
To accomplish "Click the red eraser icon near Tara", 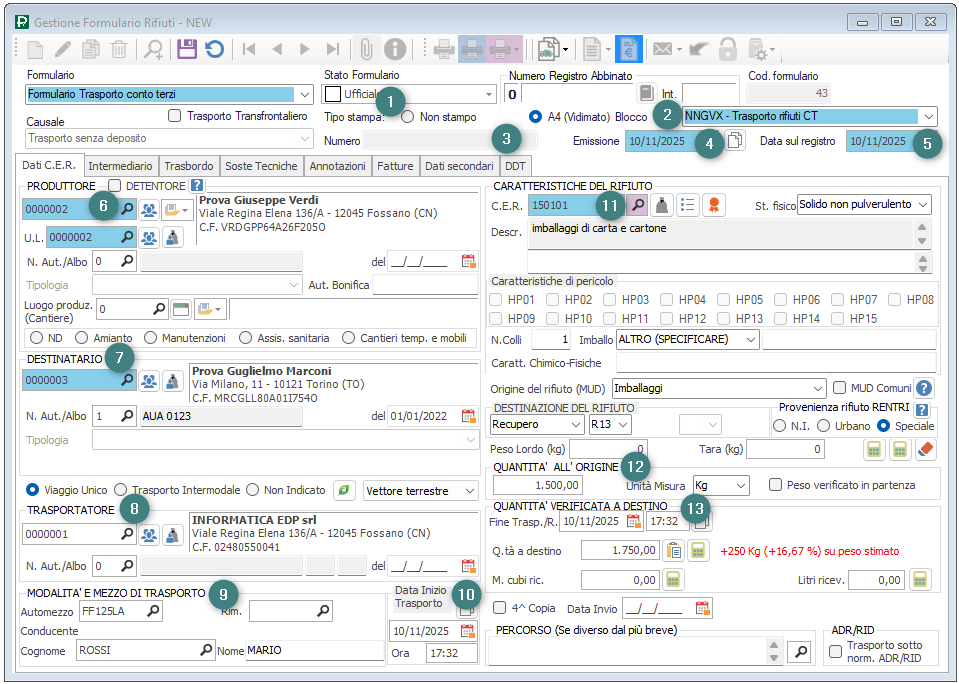I will (925, 450).
